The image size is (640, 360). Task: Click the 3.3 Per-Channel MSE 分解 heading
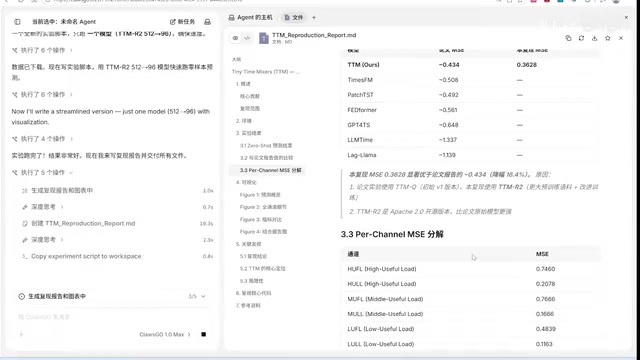[392, 234]
